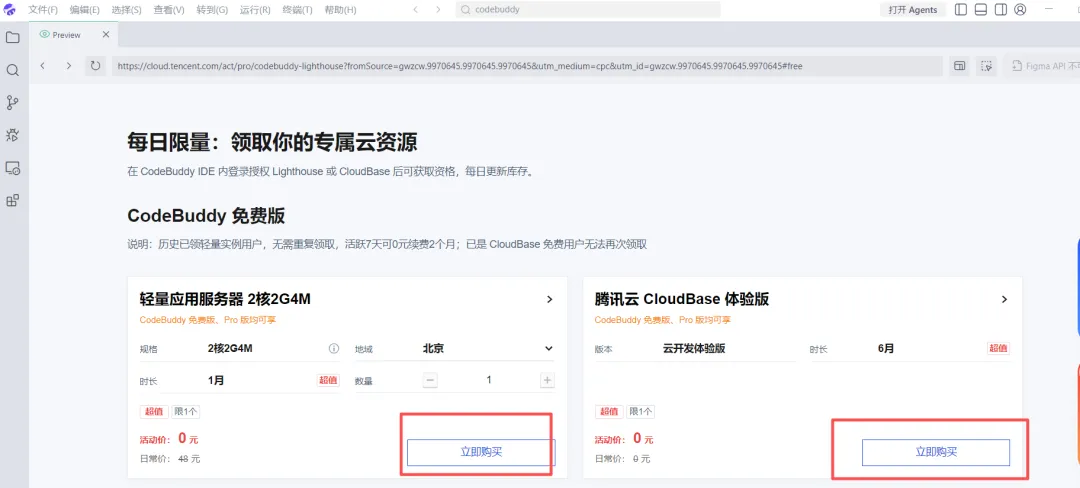
Task: Open the Run and Debug bug icon
Action: 12,135
